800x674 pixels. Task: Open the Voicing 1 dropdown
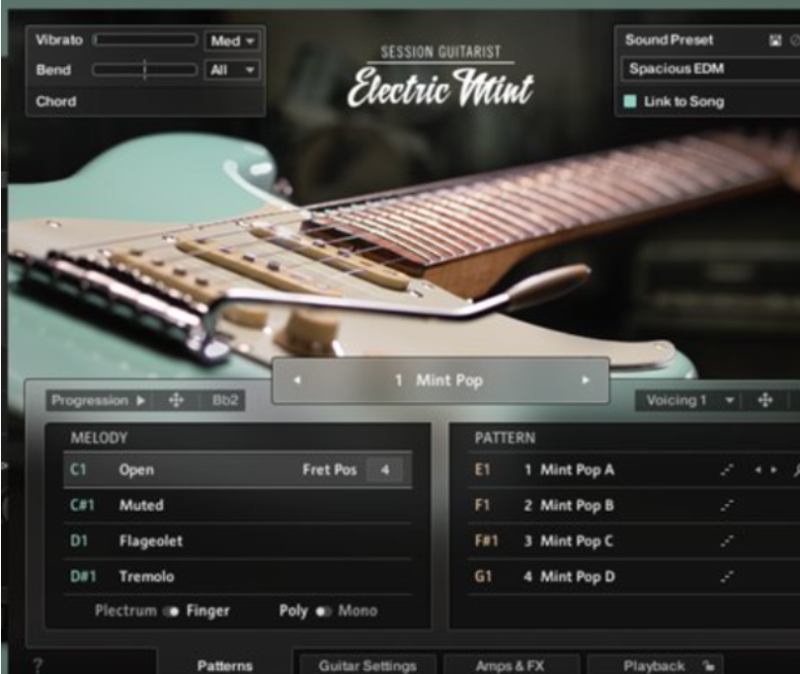(x=690, y=401)
